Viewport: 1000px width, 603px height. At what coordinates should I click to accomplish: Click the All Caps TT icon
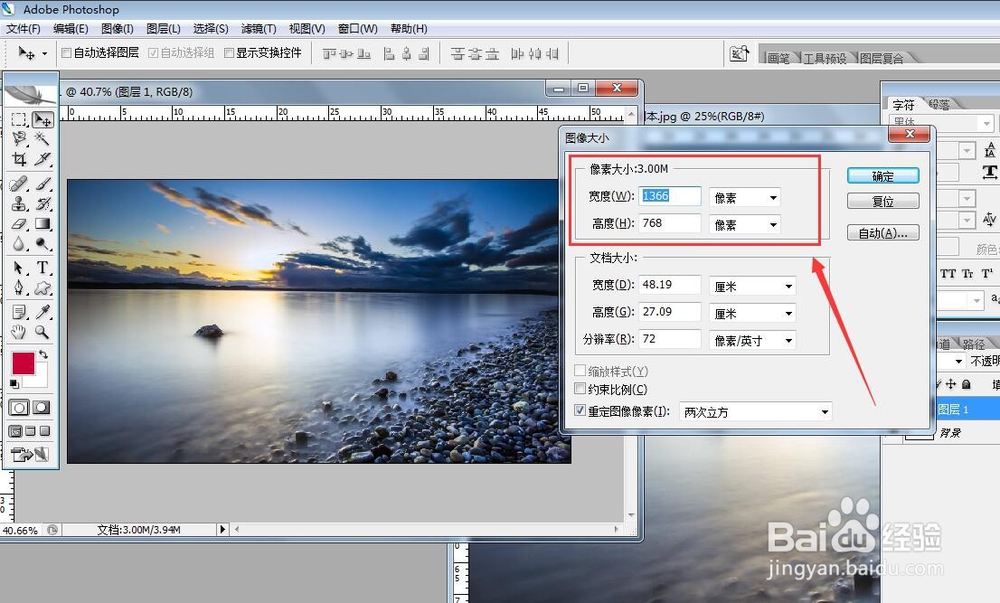click(x=948, y=273)
